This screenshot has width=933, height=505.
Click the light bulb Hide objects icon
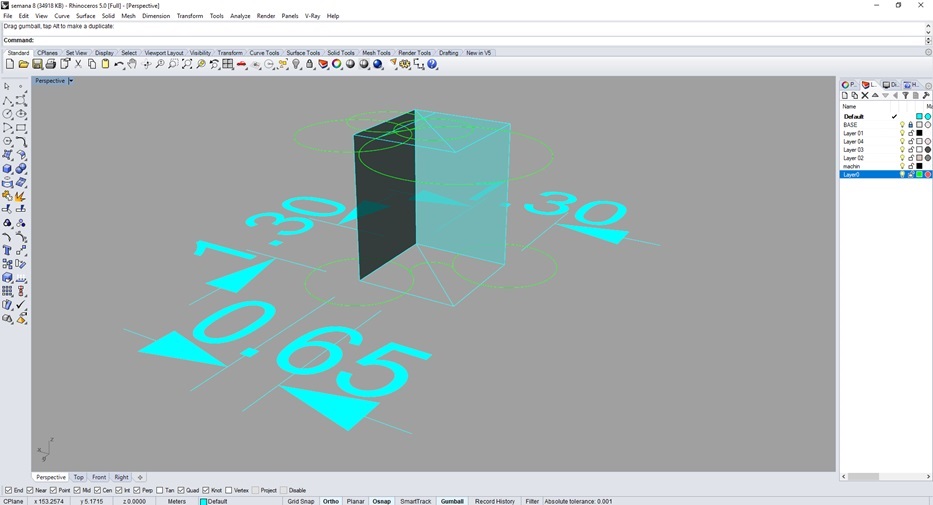click(296, 64)
